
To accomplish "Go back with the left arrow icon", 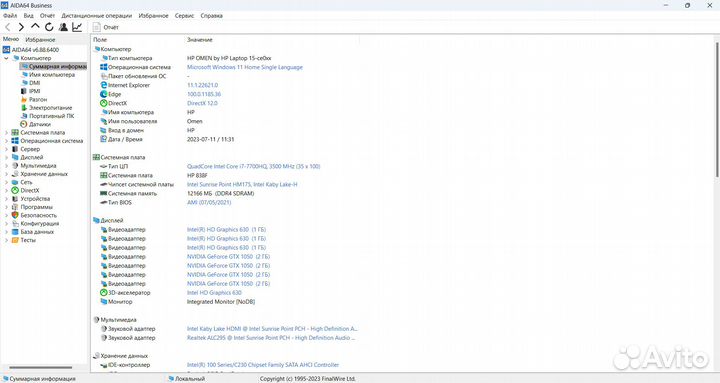I will pyautogui.click(x=8, y=28).
